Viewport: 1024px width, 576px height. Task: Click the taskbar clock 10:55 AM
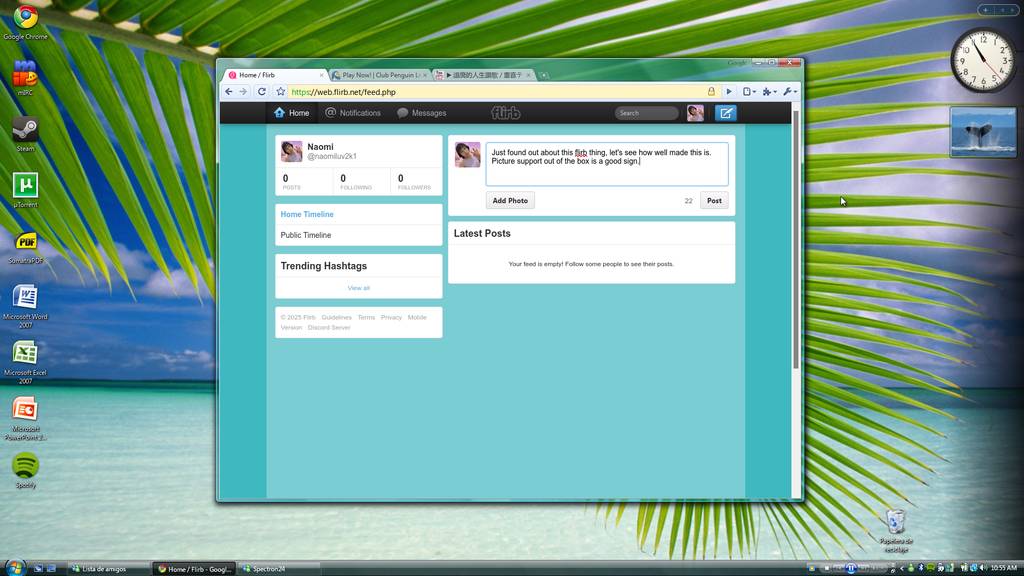tap(1004, 568)
